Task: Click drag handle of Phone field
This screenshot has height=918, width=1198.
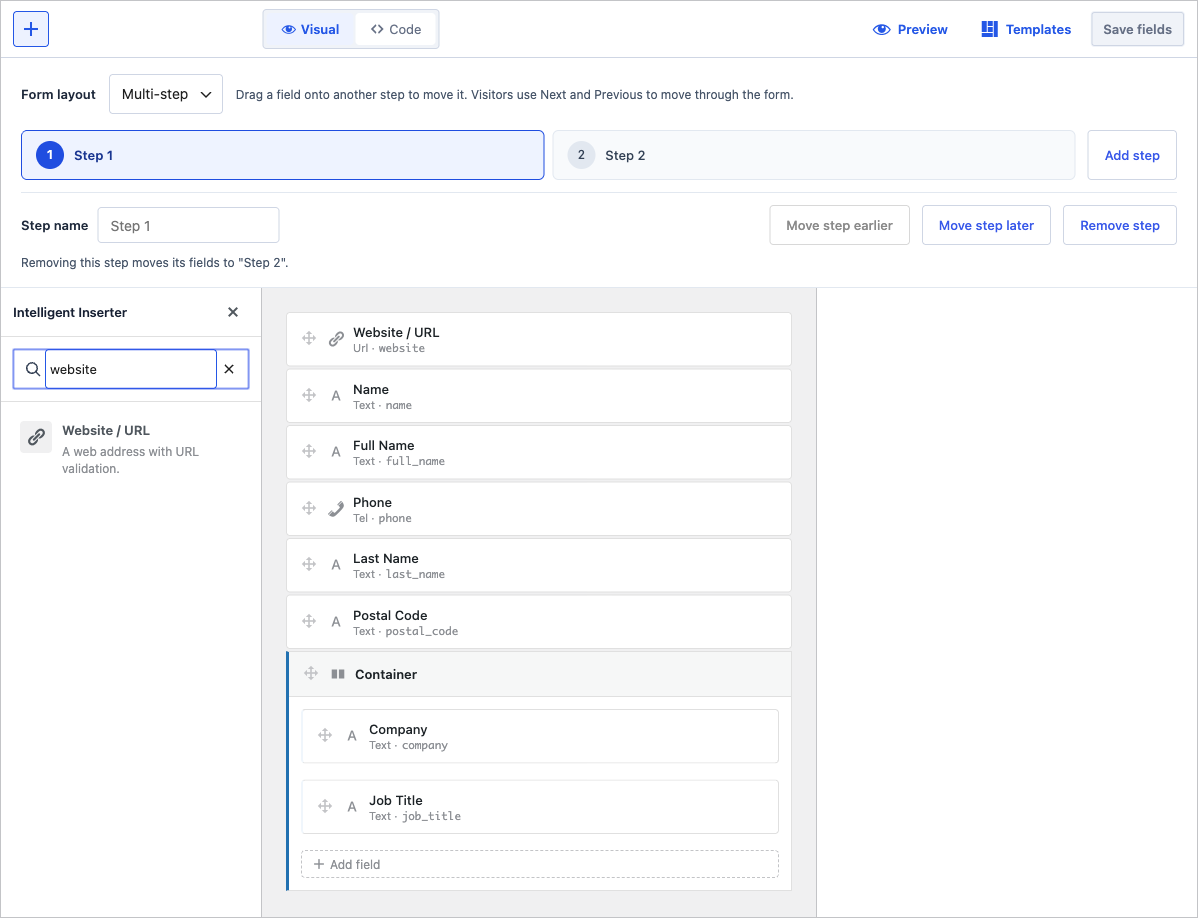Action: click(309, 509)
